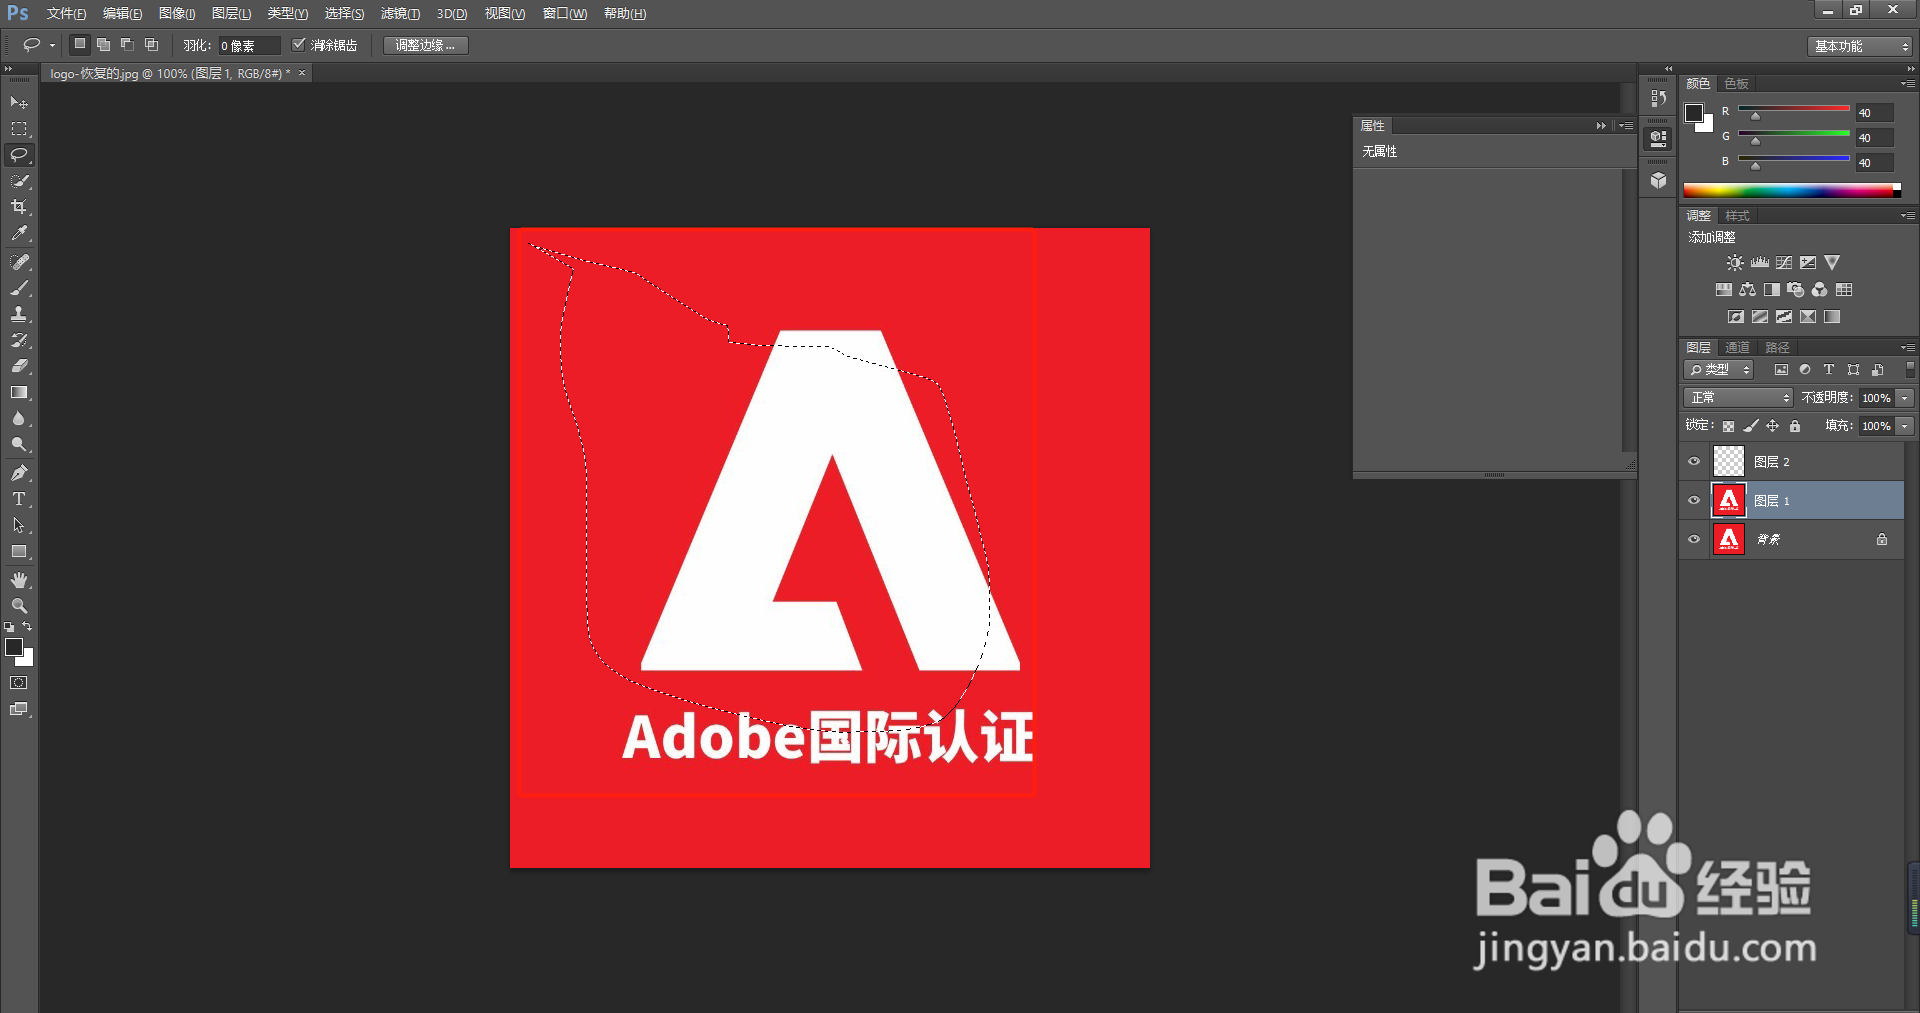Viewport: 1920px width, 1013px height.
Task: Open the 填充 fill dropdown arrow
Action: point(1905,426)
